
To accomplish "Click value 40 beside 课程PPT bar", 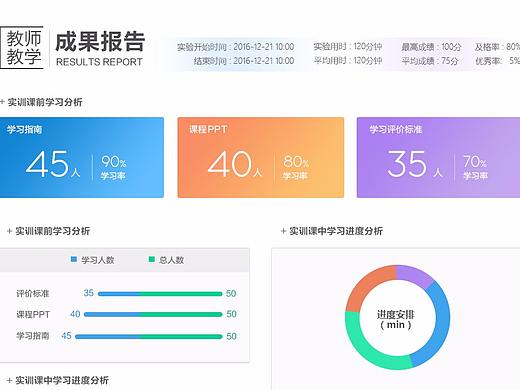I will click(75, 314).
